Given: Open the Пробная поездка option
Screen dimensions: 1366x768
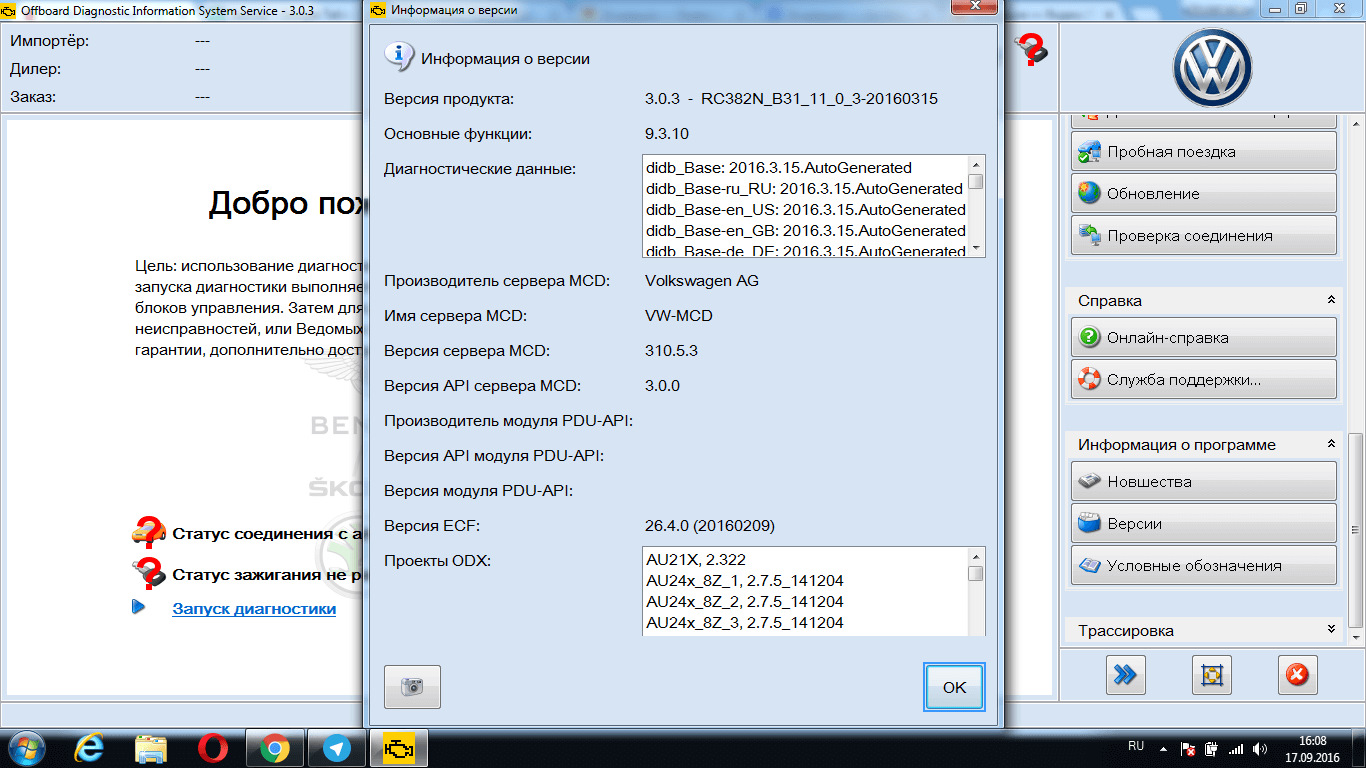Looking at the screenshot, I should [1203, 152].
